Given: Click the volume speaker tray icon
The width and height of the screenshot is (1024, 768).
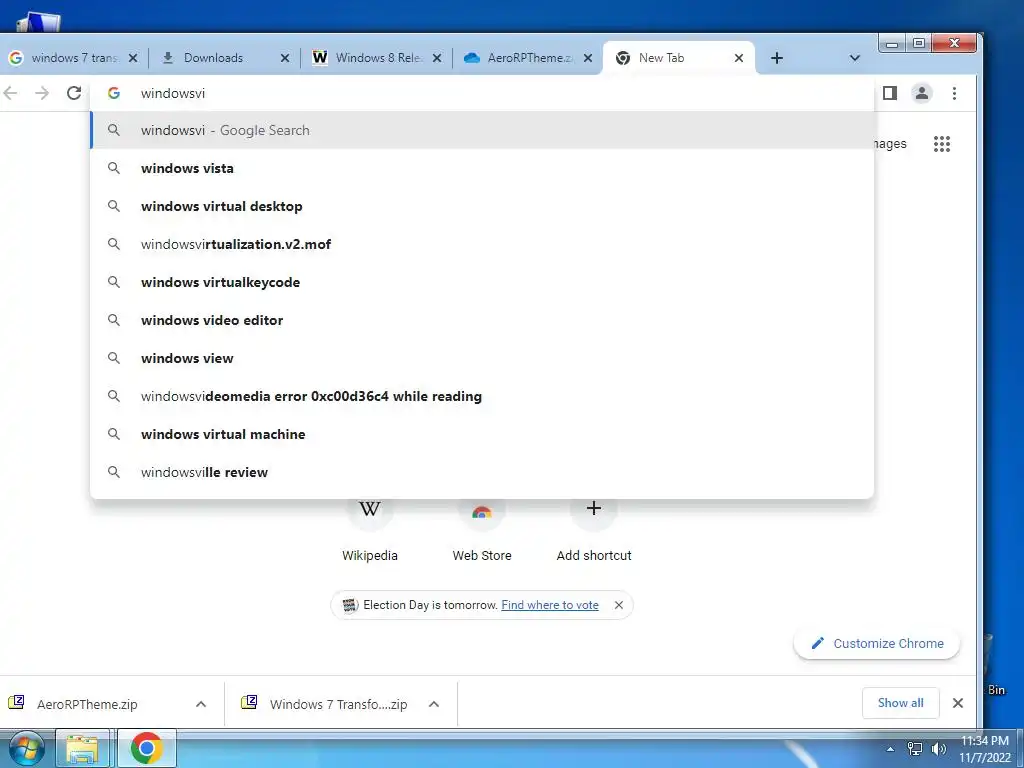Looking at the screenshot, I should coord(939,748).
